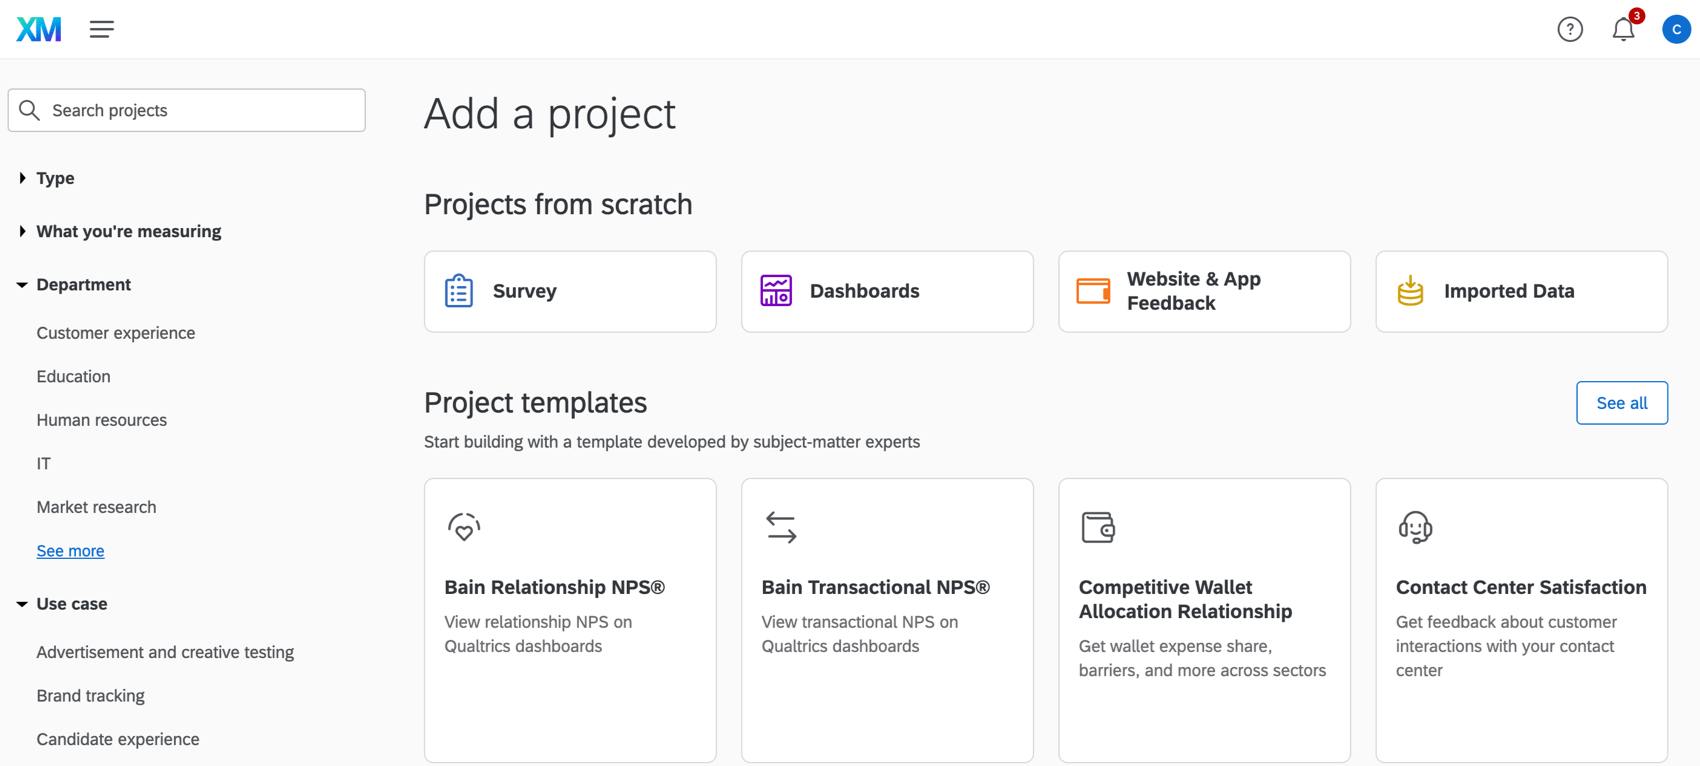The image size is (1700, 766).
Task: Click the XM logo icon
Action: [x=39, y=29]
